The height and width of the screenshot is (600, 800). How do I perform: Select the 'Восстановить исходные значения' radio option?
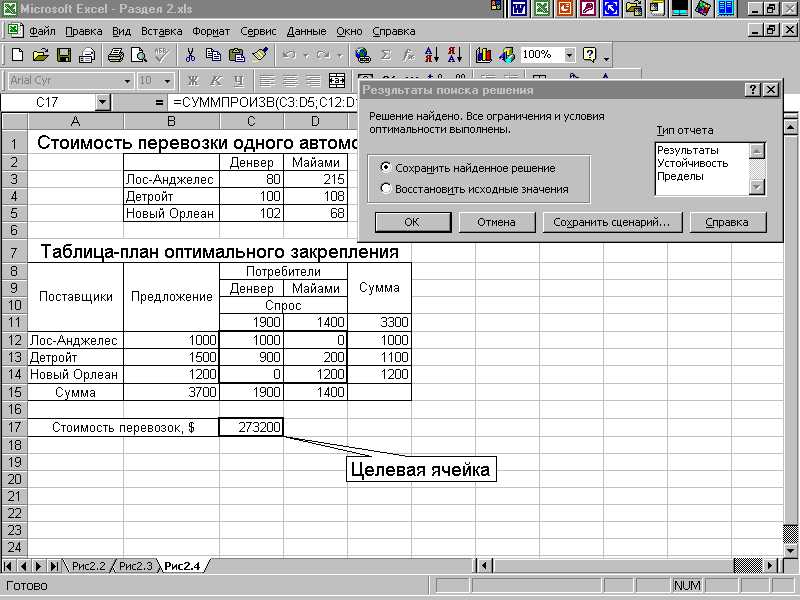tap(386, 188)
